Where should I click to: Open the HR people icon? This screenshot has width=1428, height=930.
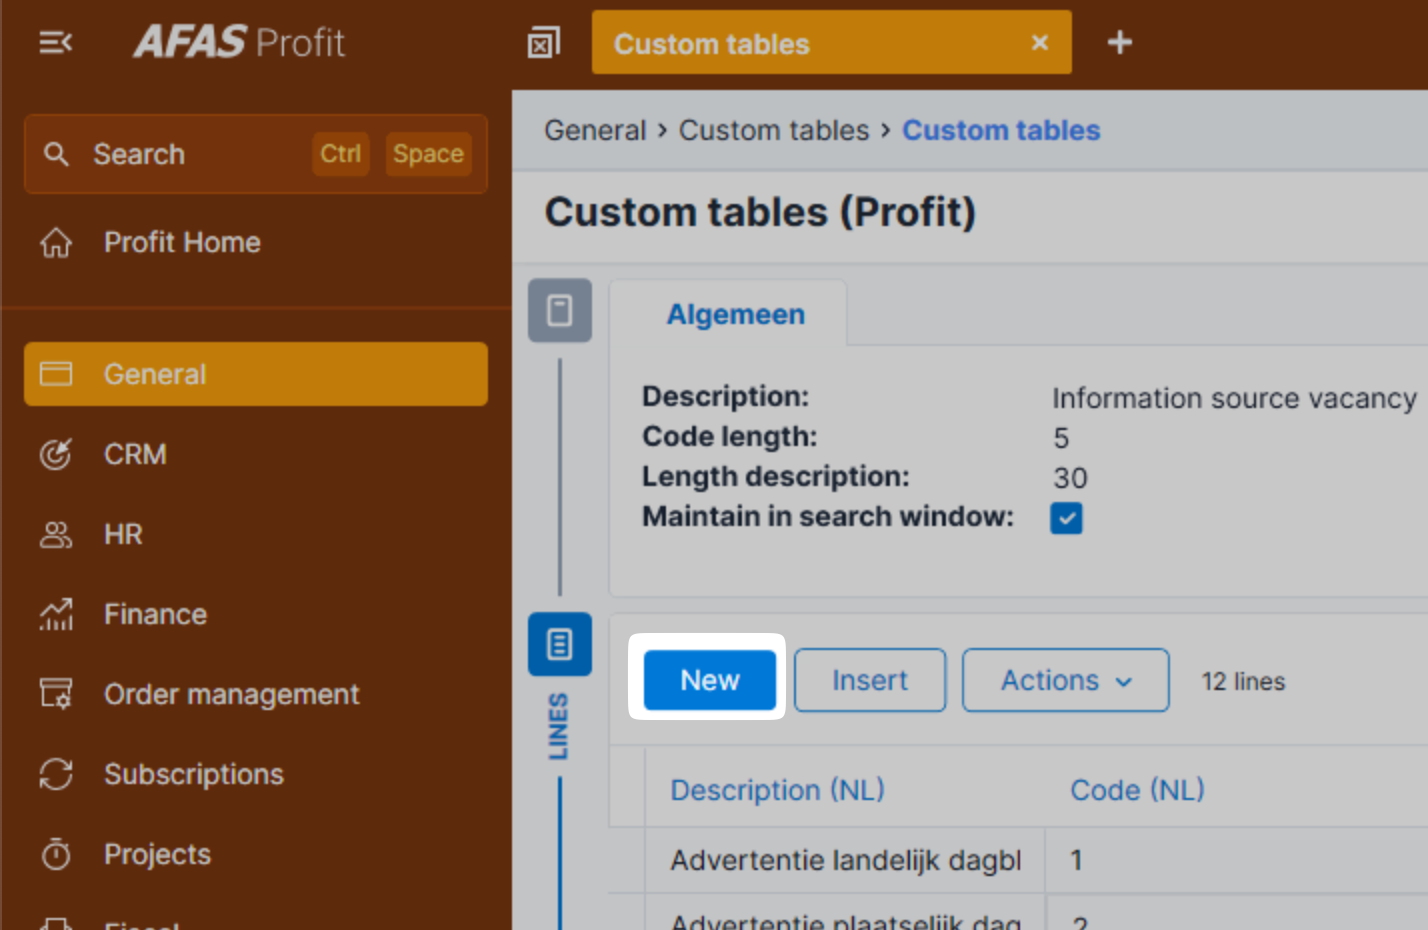click(x=56, y=535)
